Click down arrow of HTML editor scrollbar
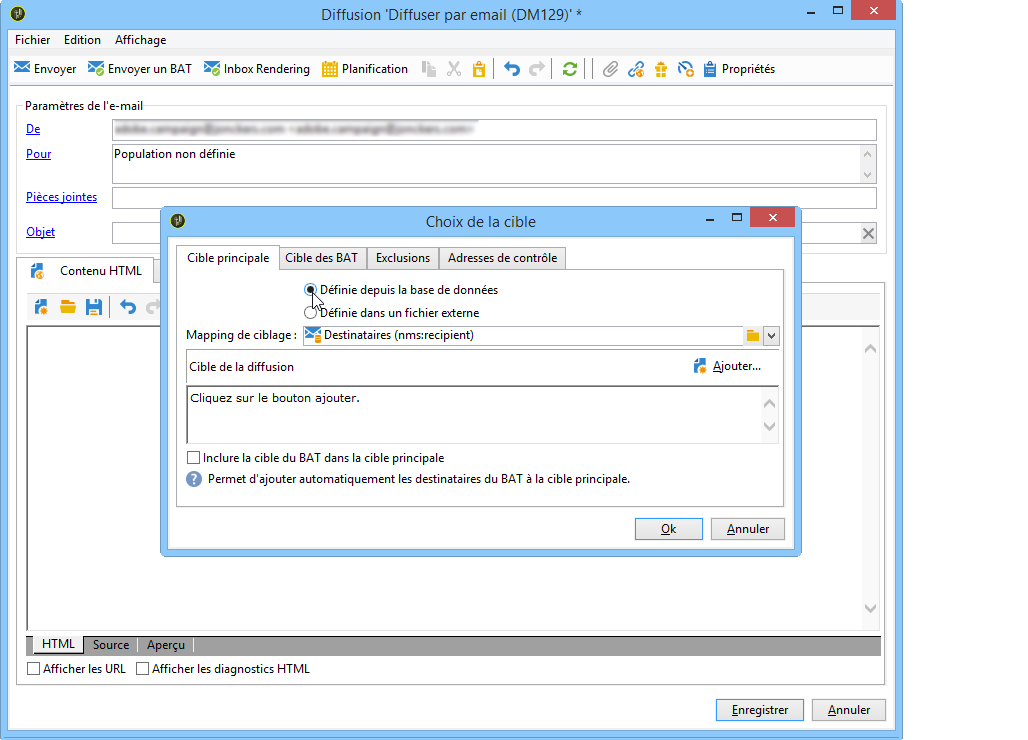Viewport: 1028px width, 740px height. coord(870,608)
